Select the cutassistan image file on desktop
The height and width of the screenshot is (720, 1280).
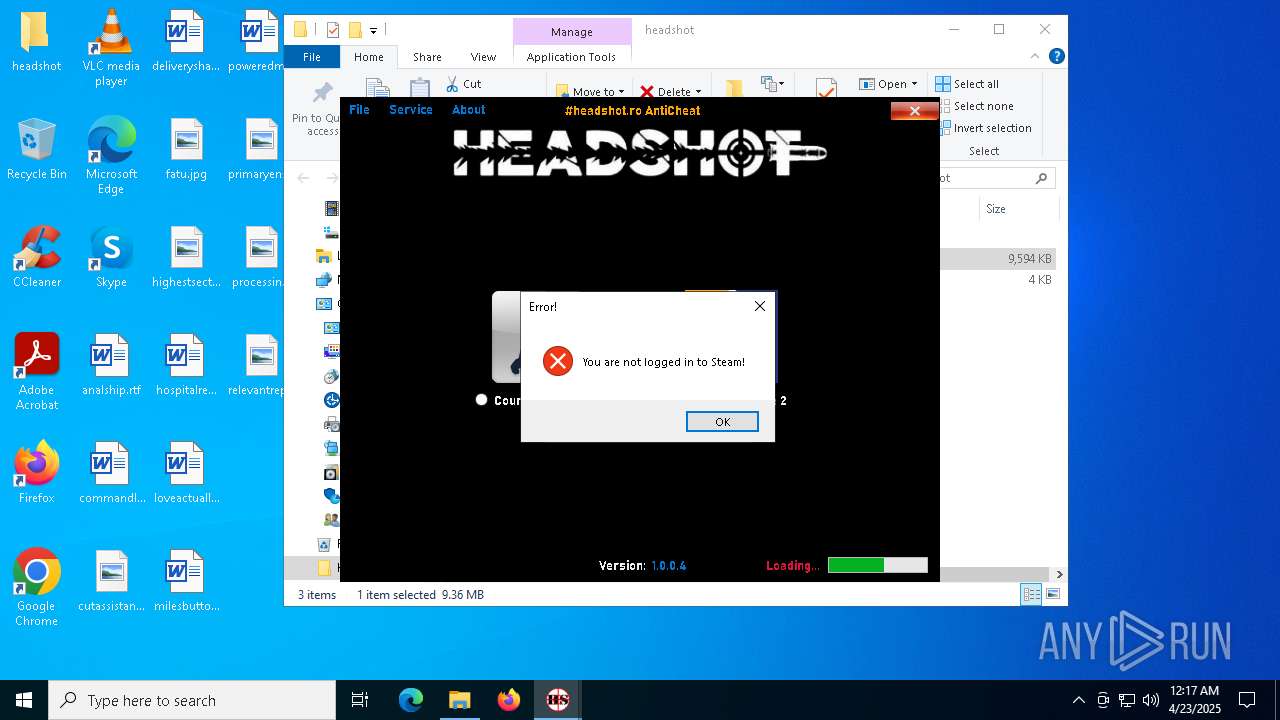click(111, 581)
